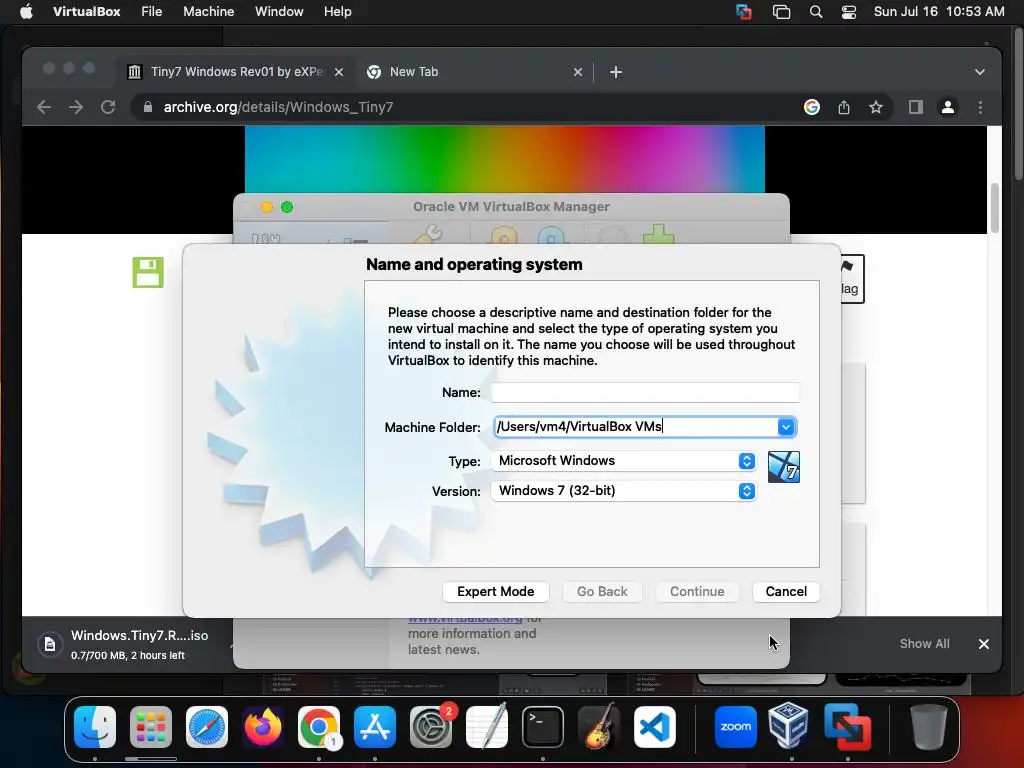The width and height of the screenshot is (1024, 768).
Task: Open Finder from the Dock
Action: pyautogui.click(x=95, y=727)
